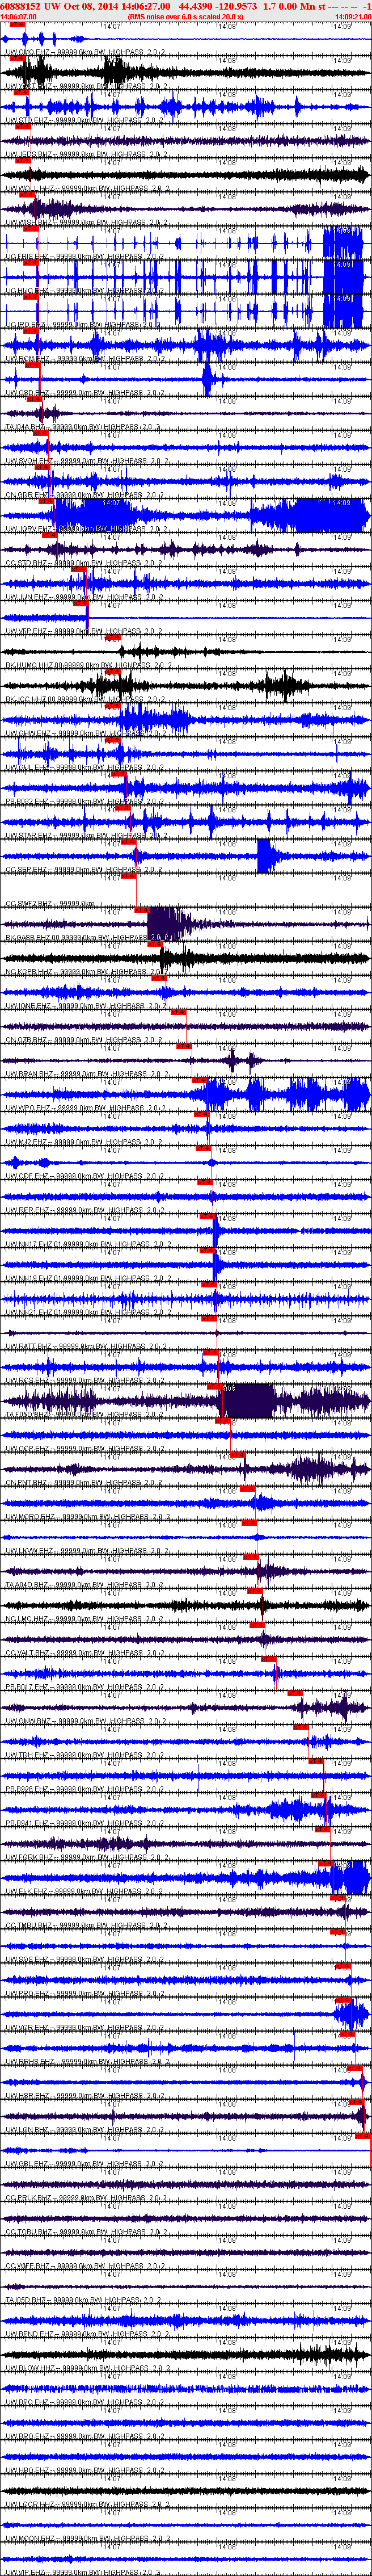The width and height of the screenshot is (372, 2576).
Task: Select the NC.KCPB.HHZ station label
Action: 86,971
